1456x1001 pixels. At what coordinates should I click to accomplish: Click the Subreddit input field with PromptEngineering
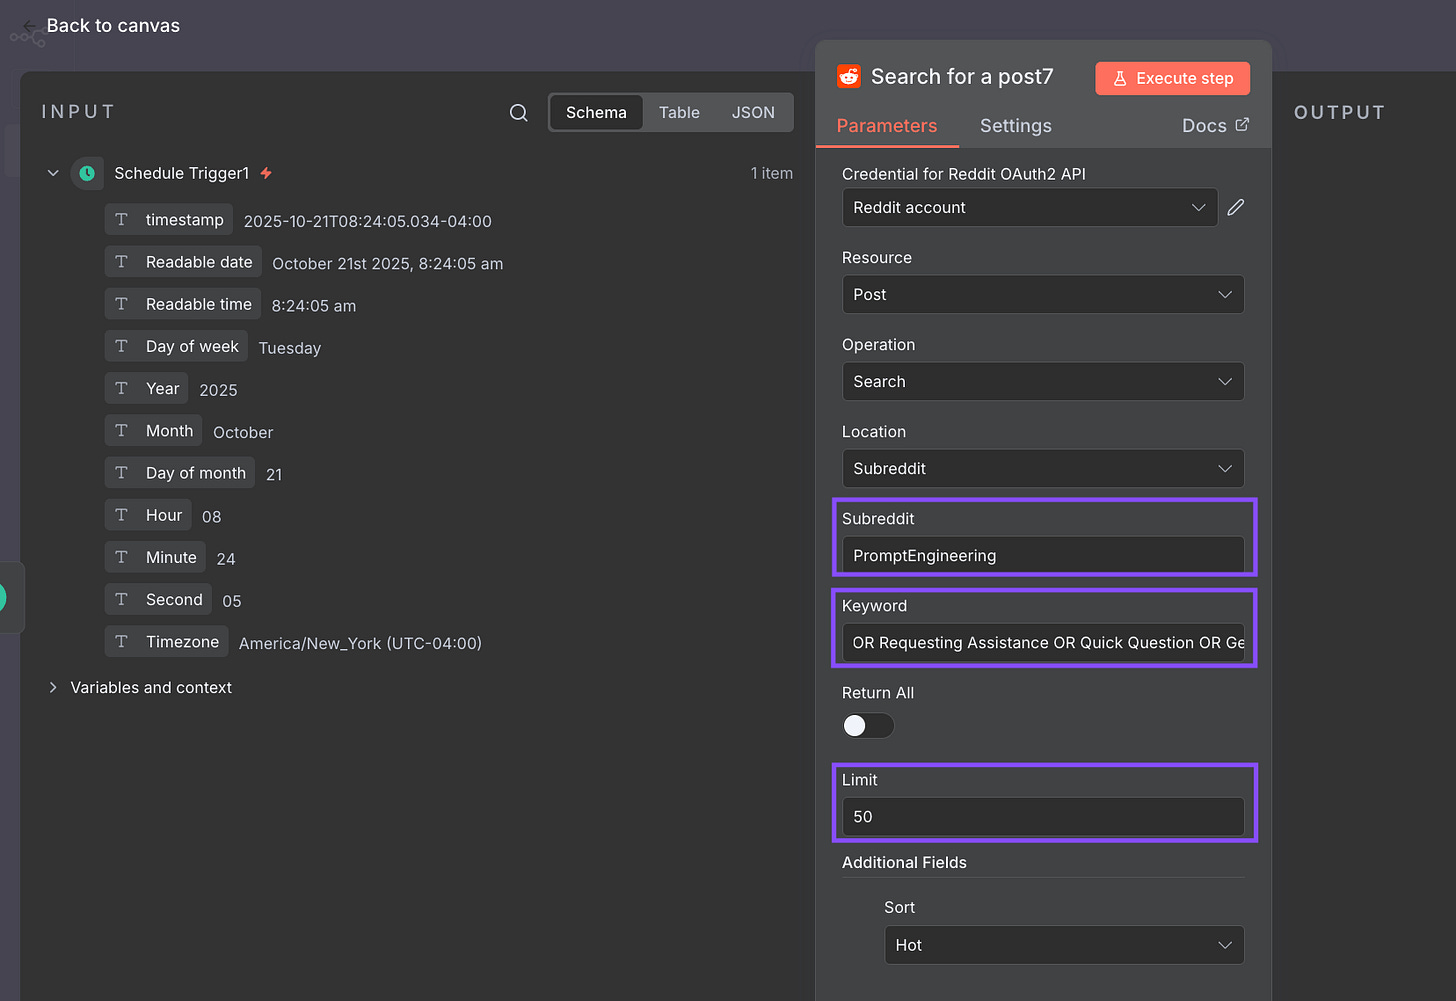click(x=1043, y=555)
